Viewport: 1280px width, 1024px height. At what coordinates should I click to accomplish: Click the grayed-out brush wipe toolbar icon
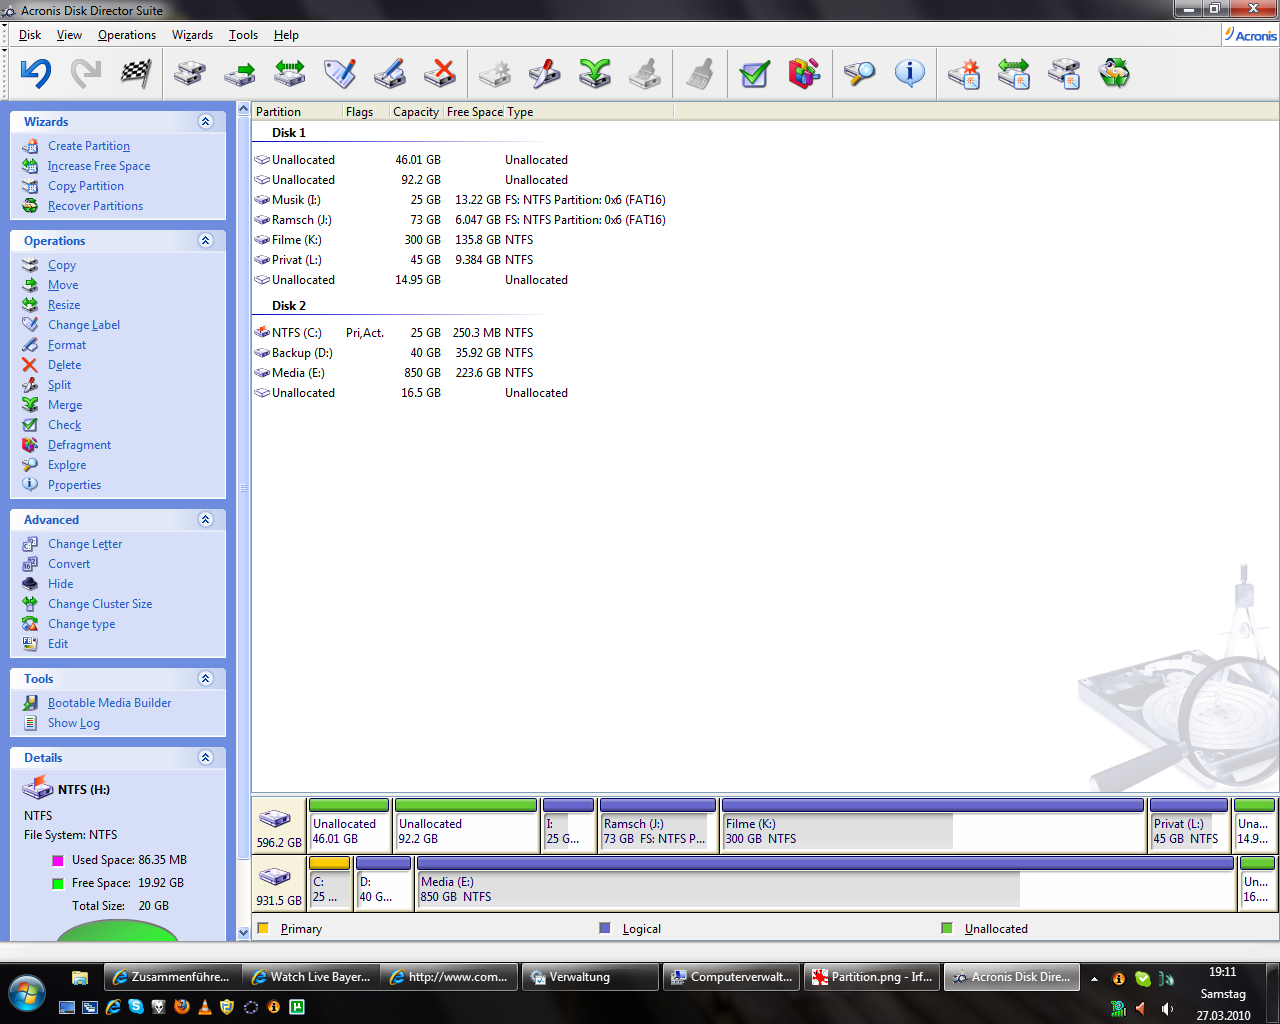click(700, 73)
